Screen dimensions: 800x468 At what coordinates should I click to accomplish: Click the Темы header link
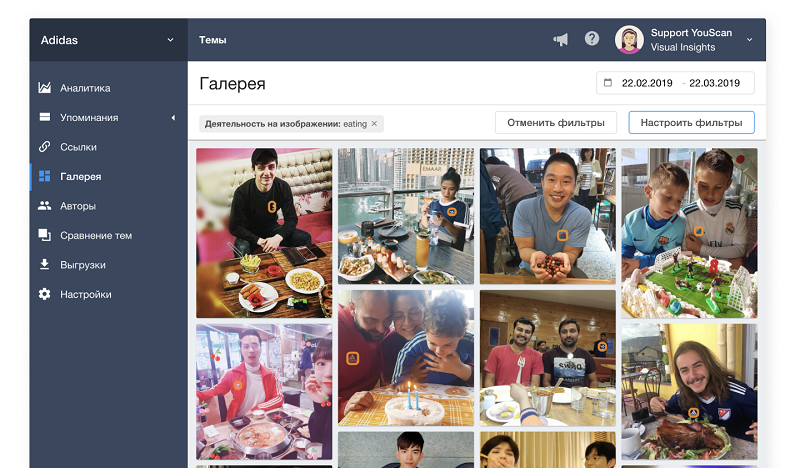tap(212, 40)
